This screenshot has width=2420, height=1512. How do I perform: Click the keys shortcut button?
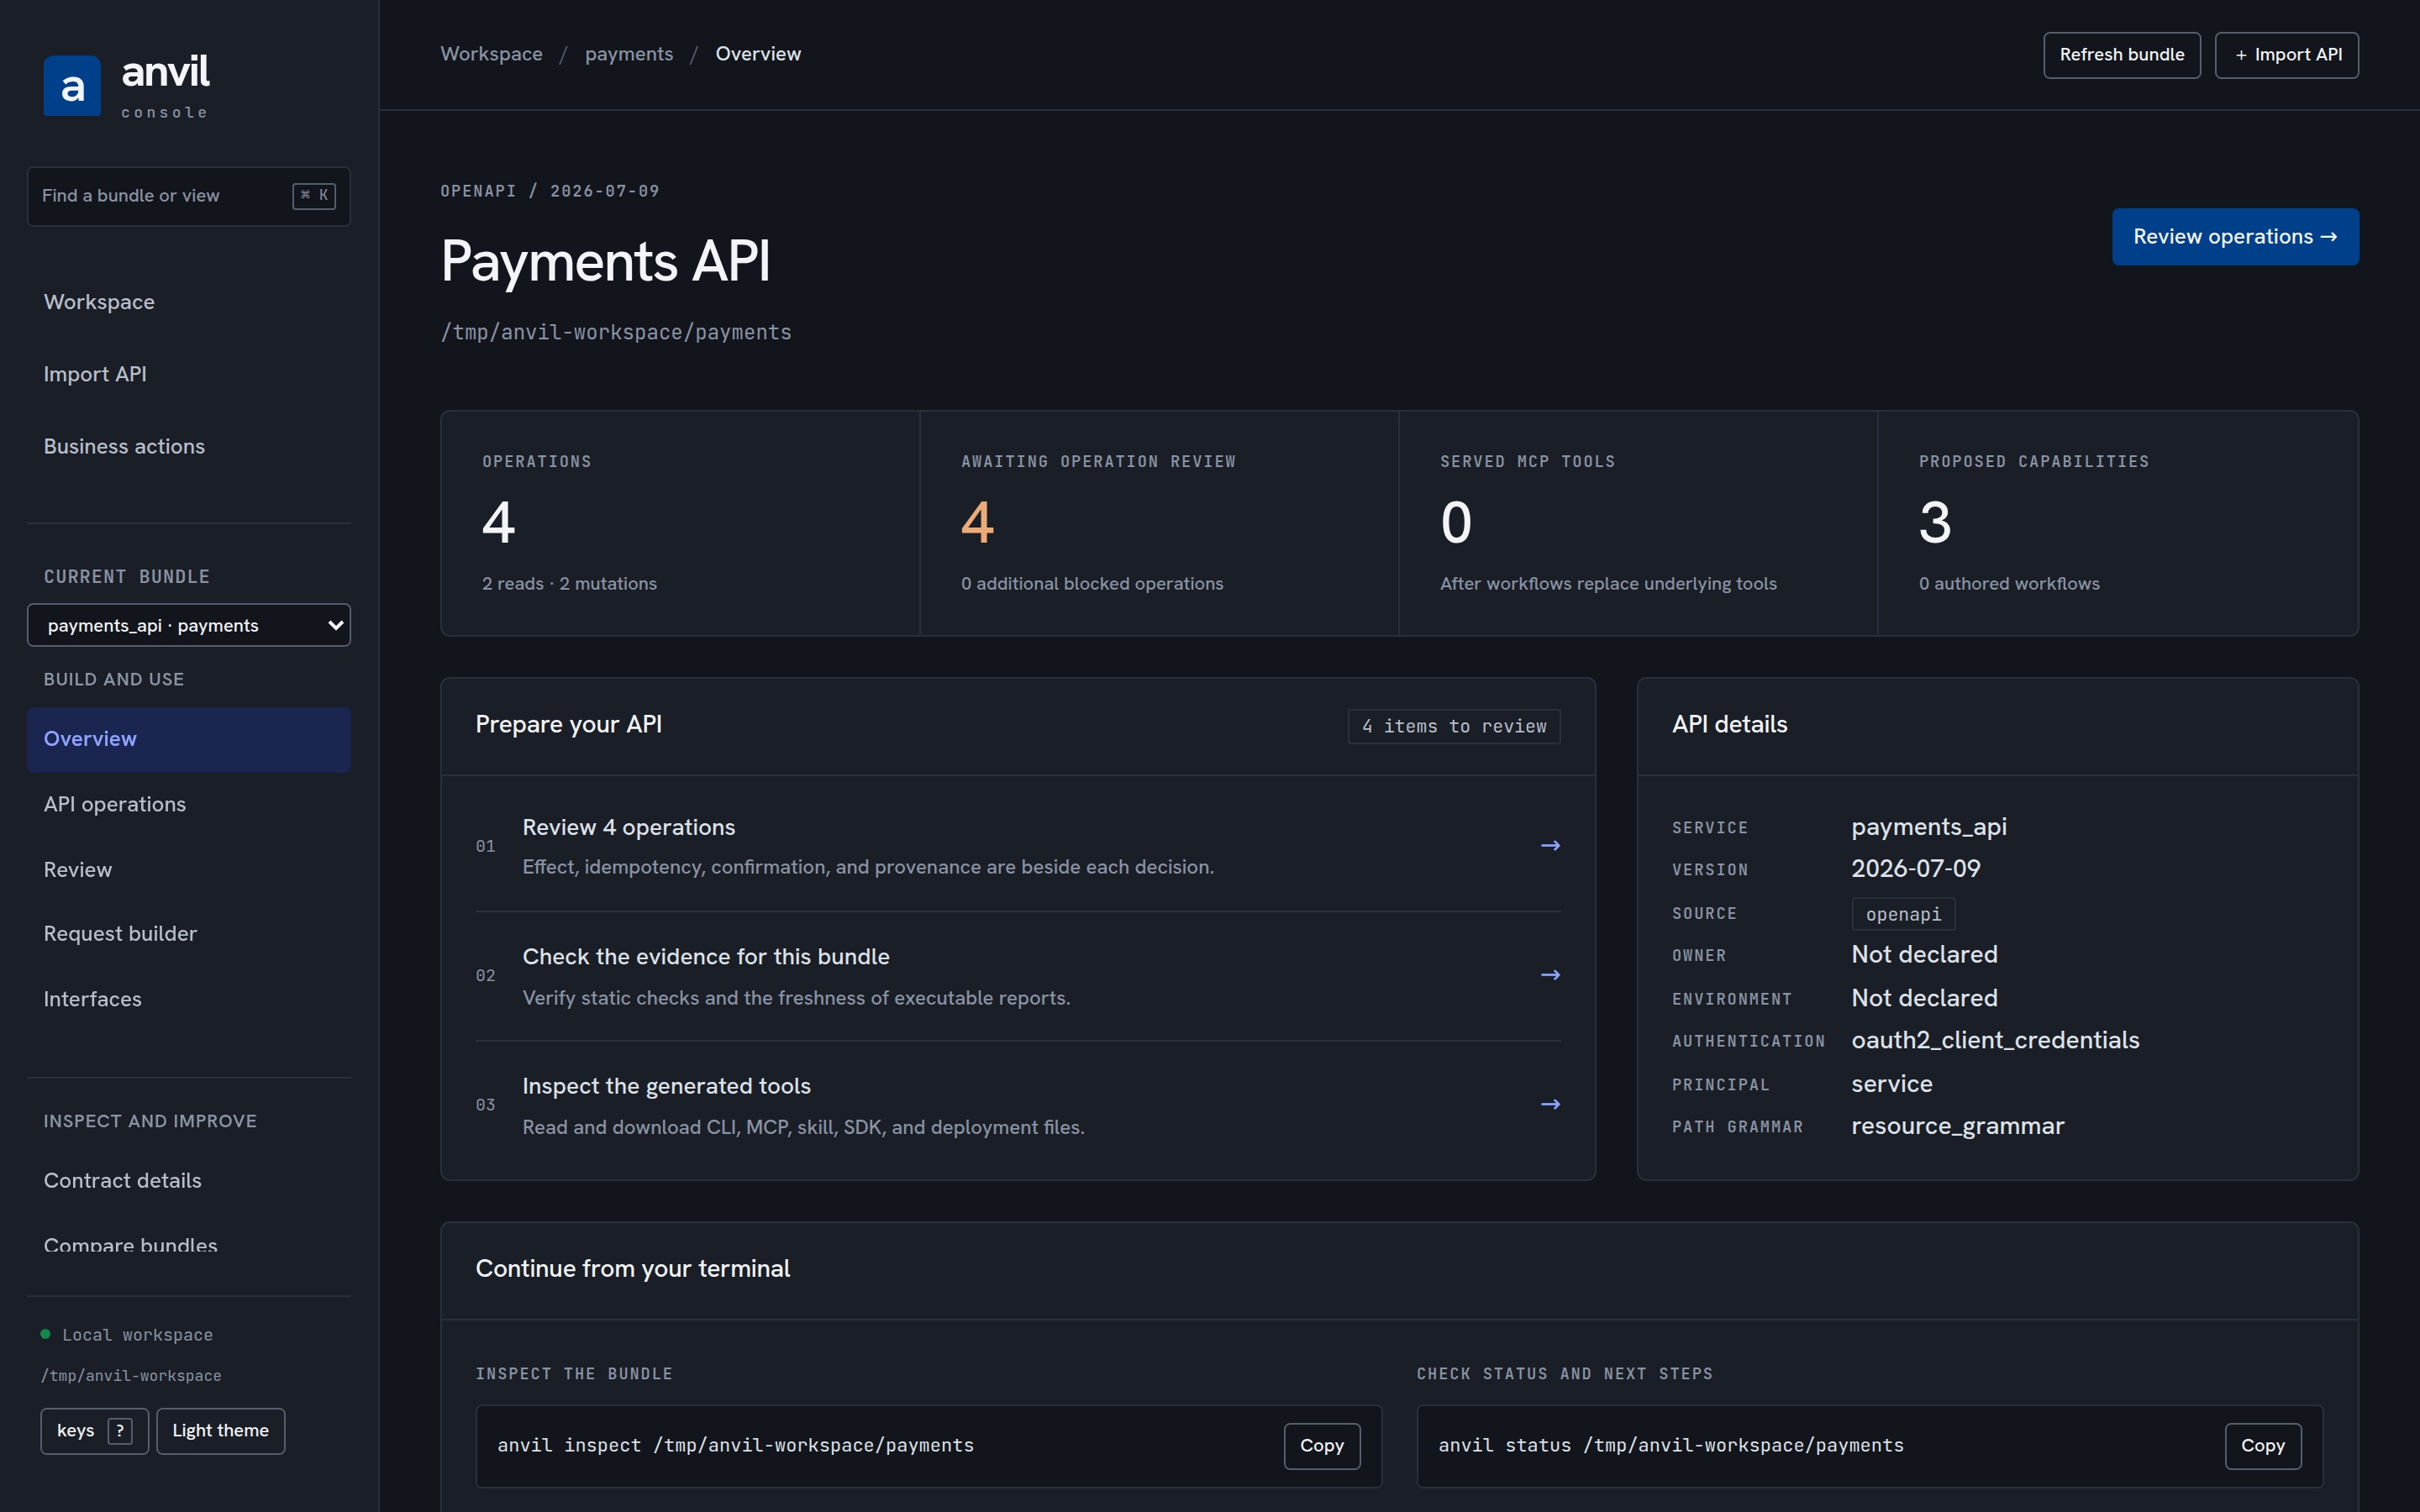95,1431
